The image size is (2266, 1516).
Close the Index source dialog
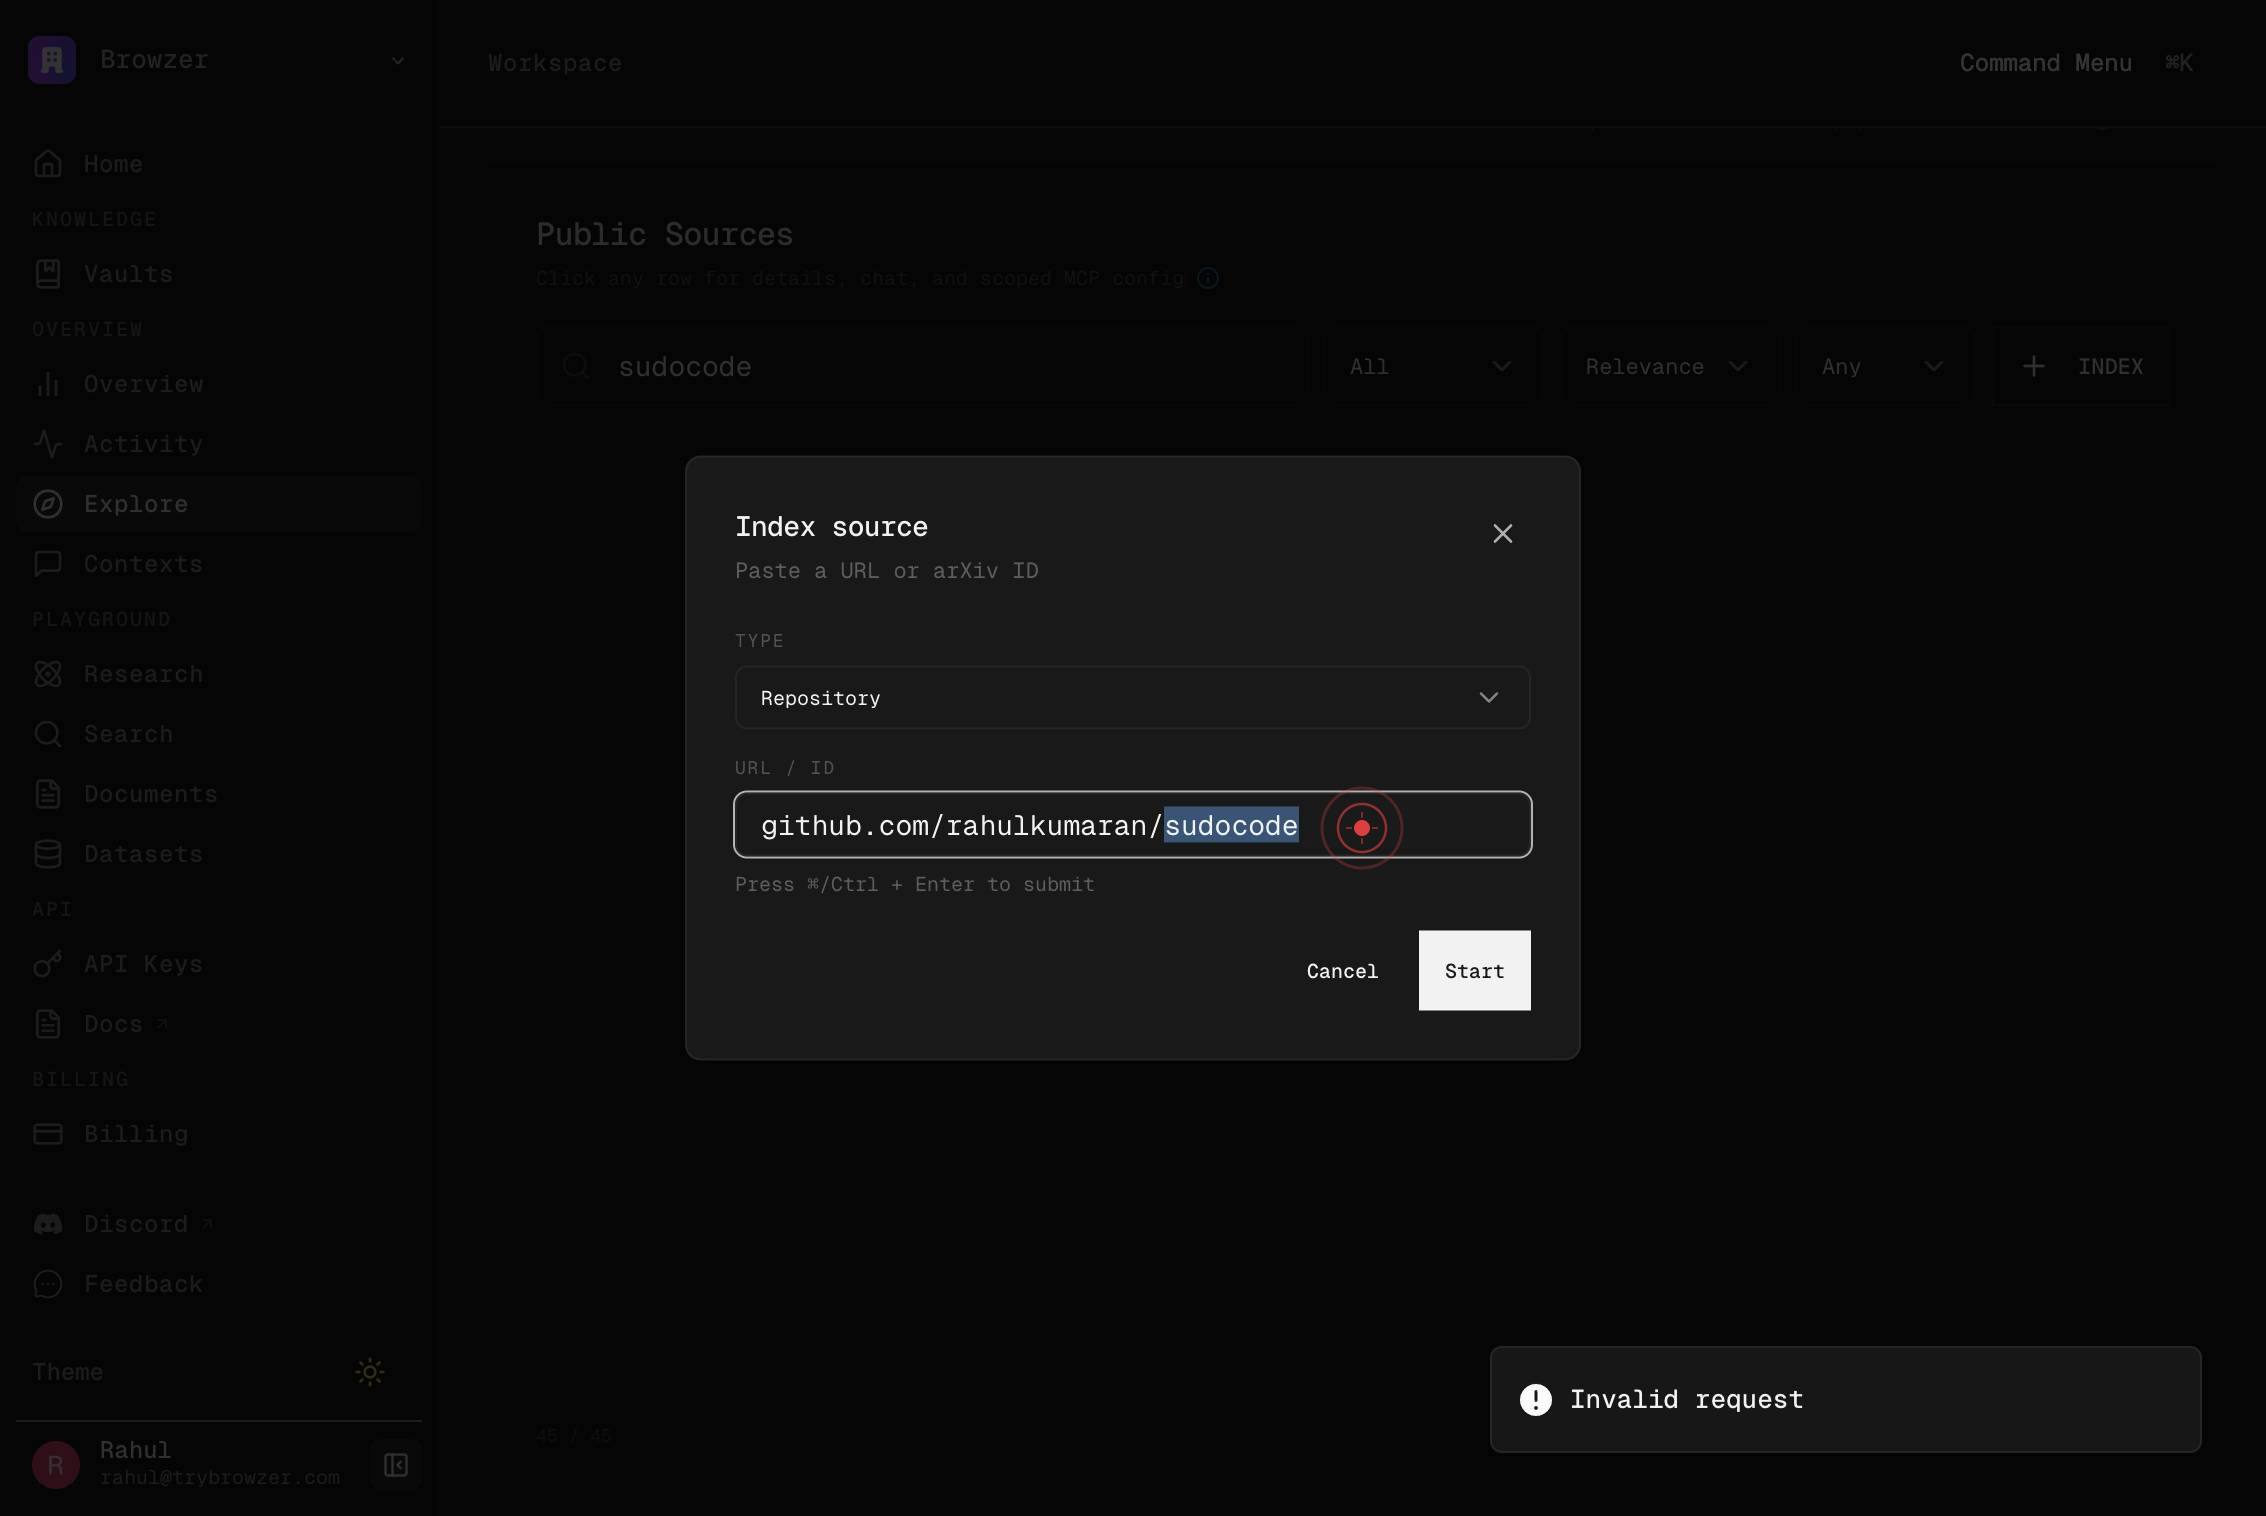tap(1502, 533)
